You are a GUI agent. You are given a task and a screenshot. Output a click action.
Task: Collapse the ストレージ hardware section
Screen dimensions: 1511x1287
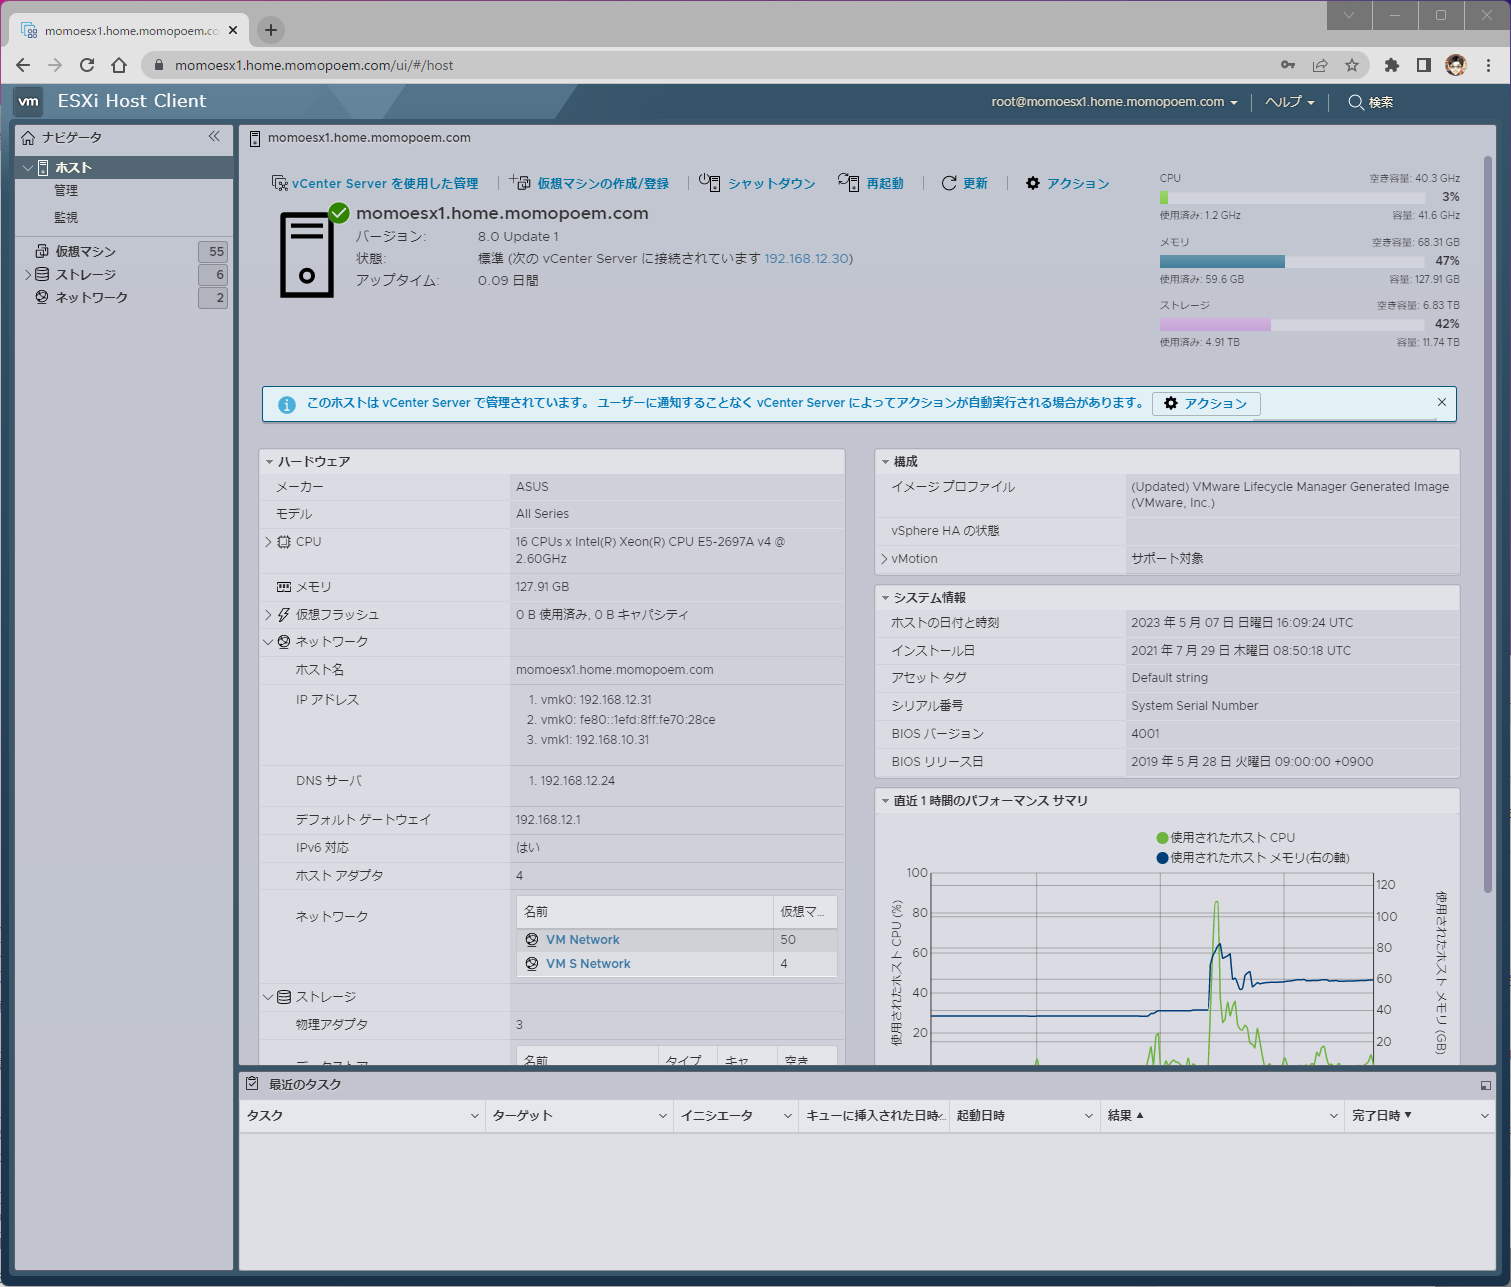(268, 997)
